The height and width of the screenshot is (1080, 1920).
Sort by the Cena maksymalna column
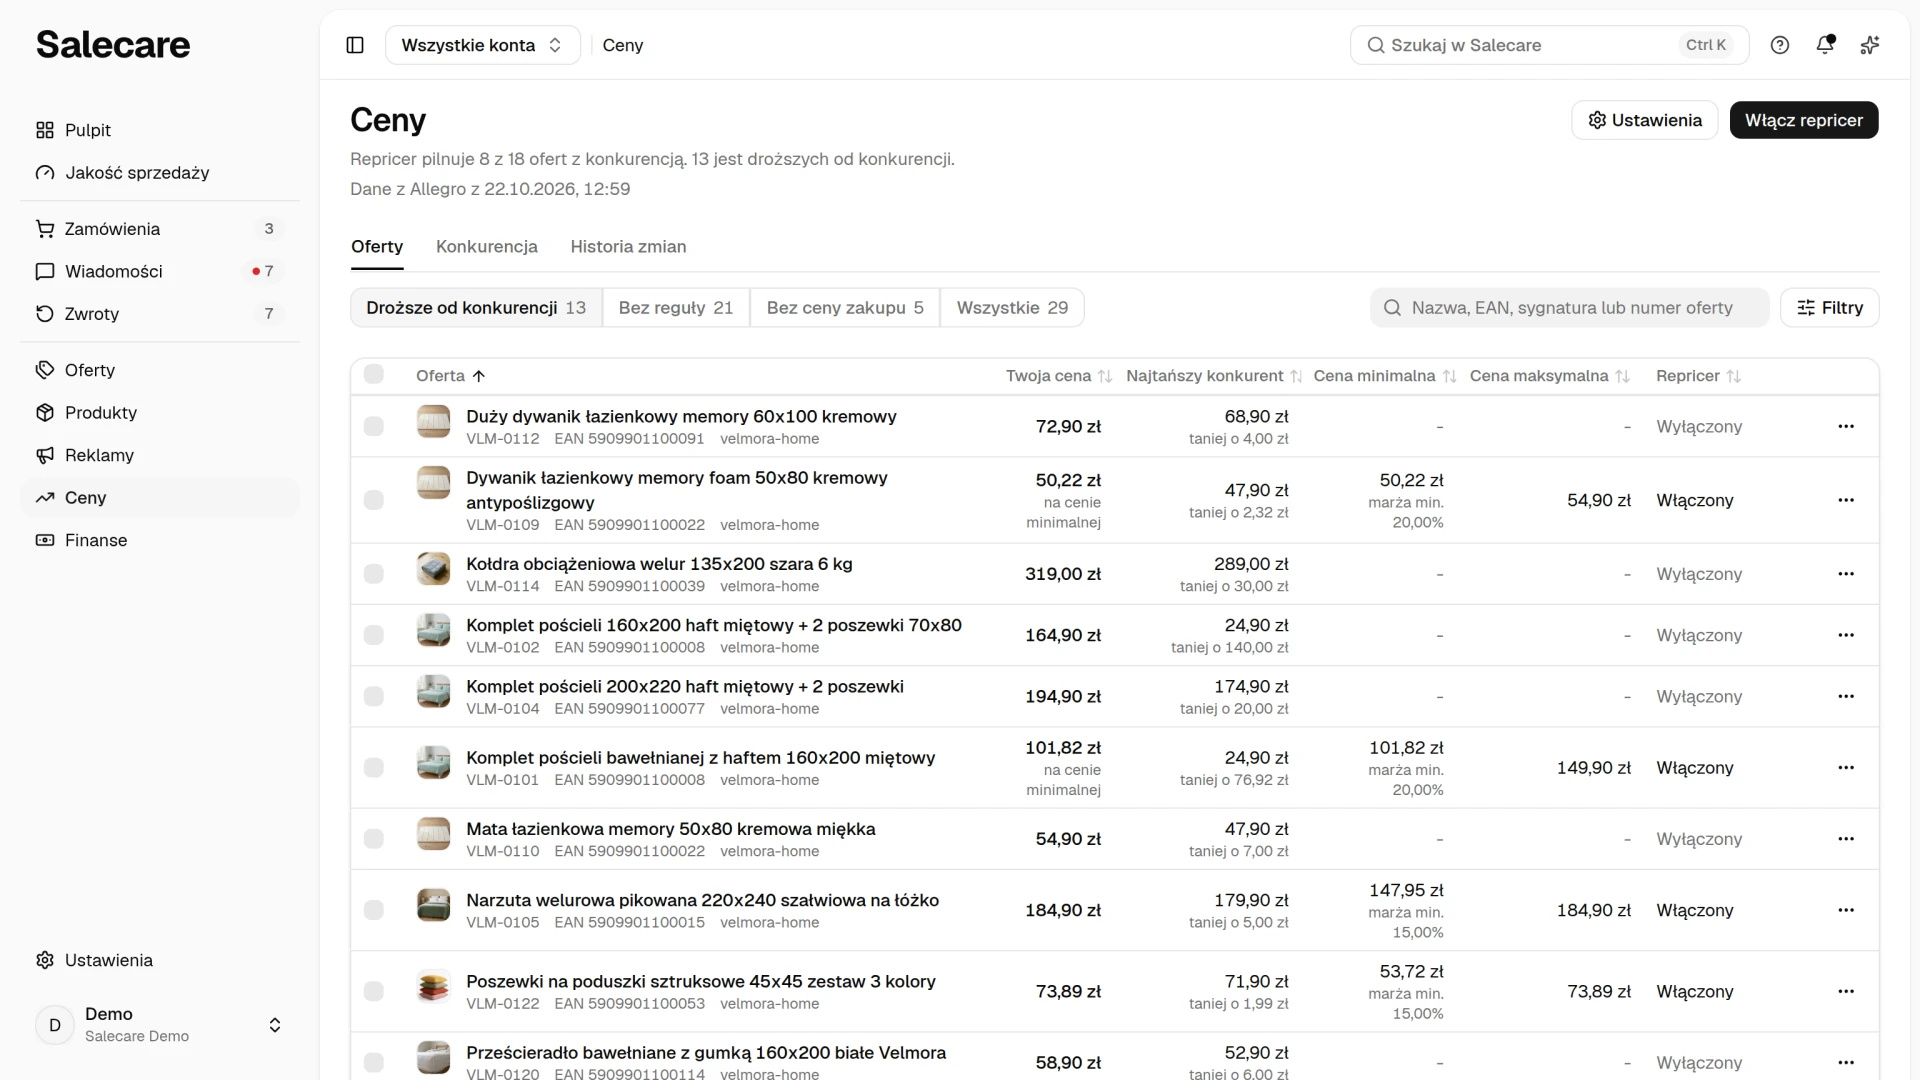[1550, 376]
